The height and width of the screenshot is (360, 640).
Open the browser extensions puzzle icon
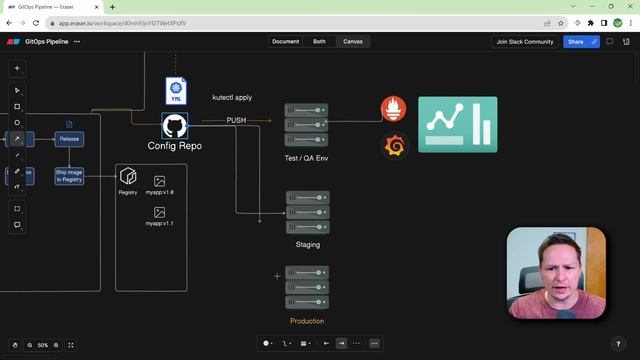pyautogui.click(x=591, y=23)
